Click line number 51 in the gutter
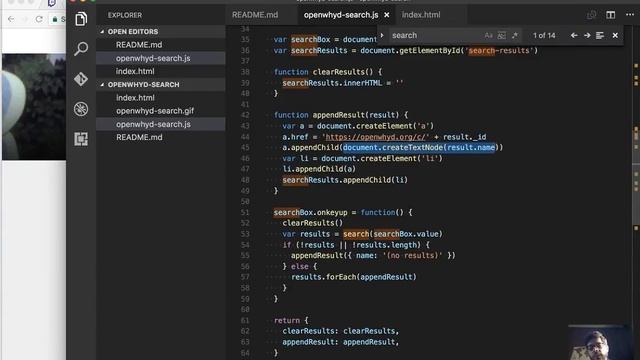Image resolution: width=640 pixels, height=360 pixels. click(244, 212)
